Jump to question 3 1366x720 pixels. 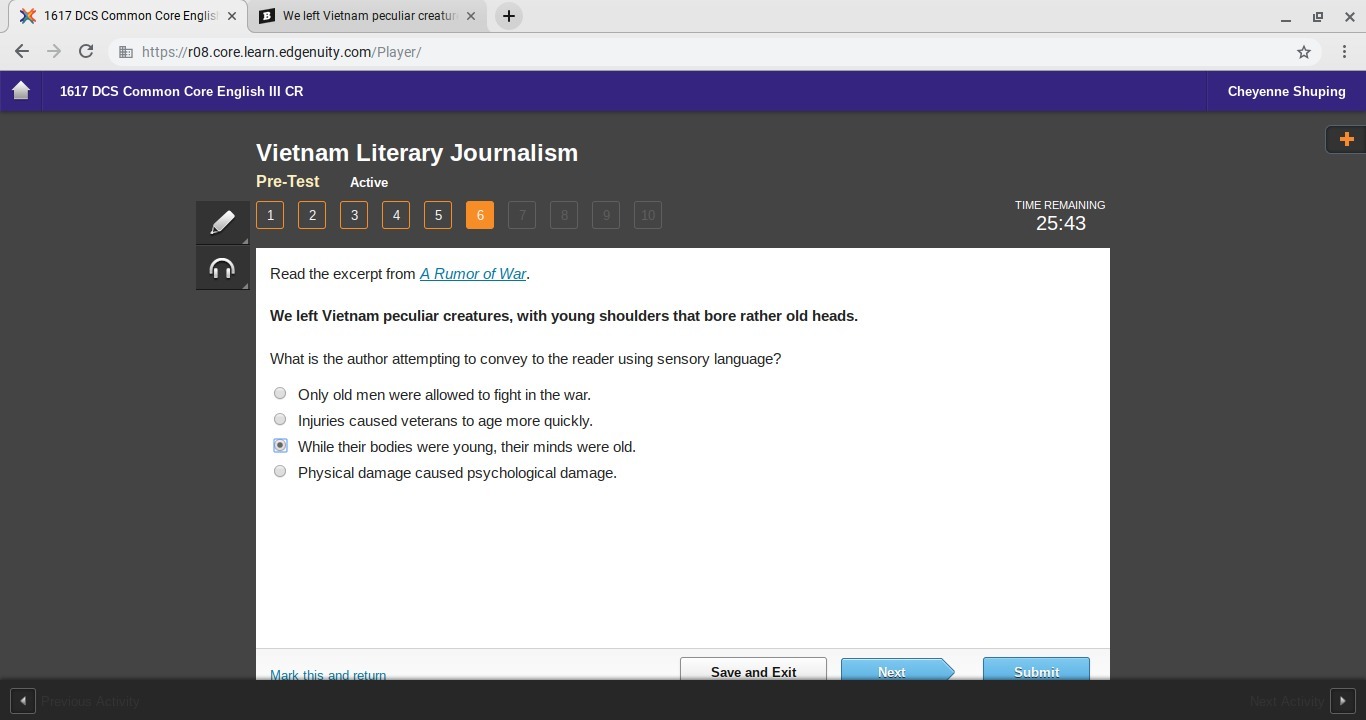(x=354, y=215)
